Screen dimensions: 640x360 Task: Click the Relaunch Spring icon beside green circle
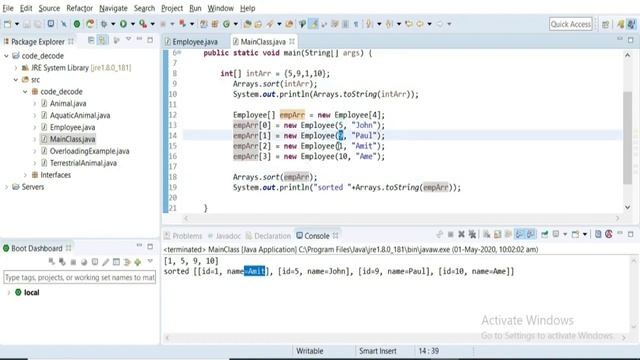90,24
